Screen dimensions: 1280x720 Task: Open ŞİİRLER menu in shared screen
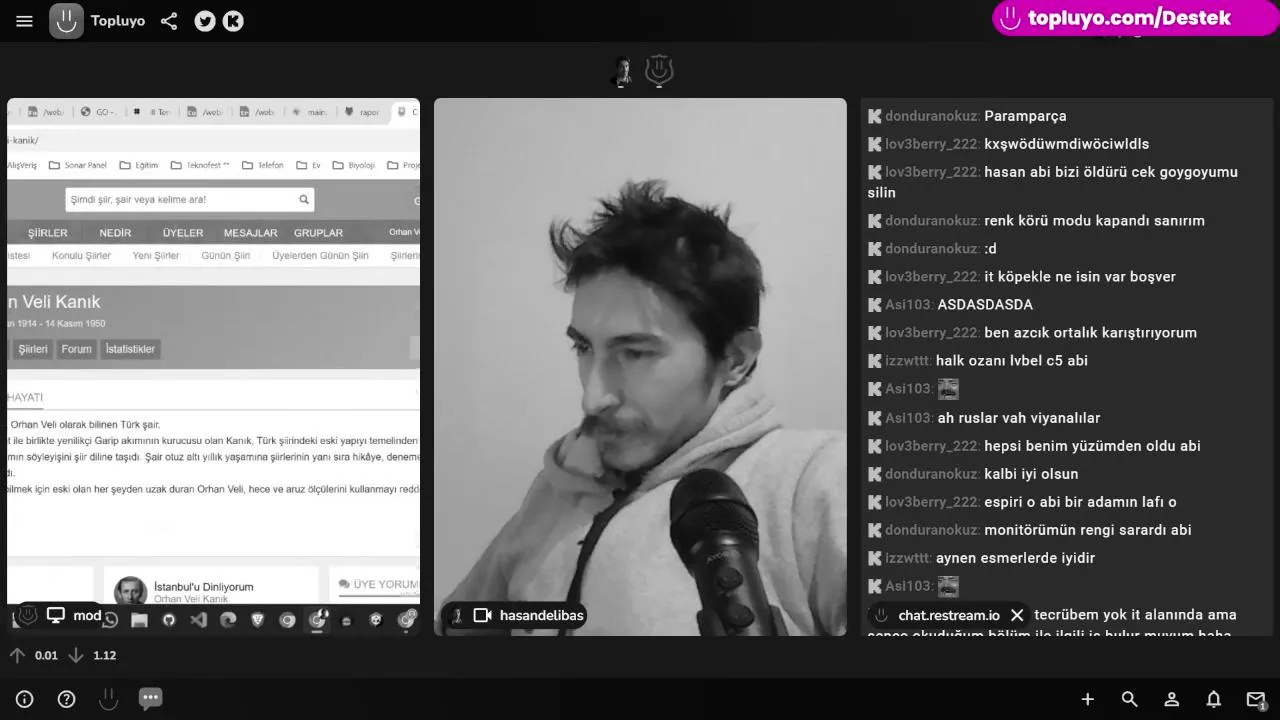(47, 233)
